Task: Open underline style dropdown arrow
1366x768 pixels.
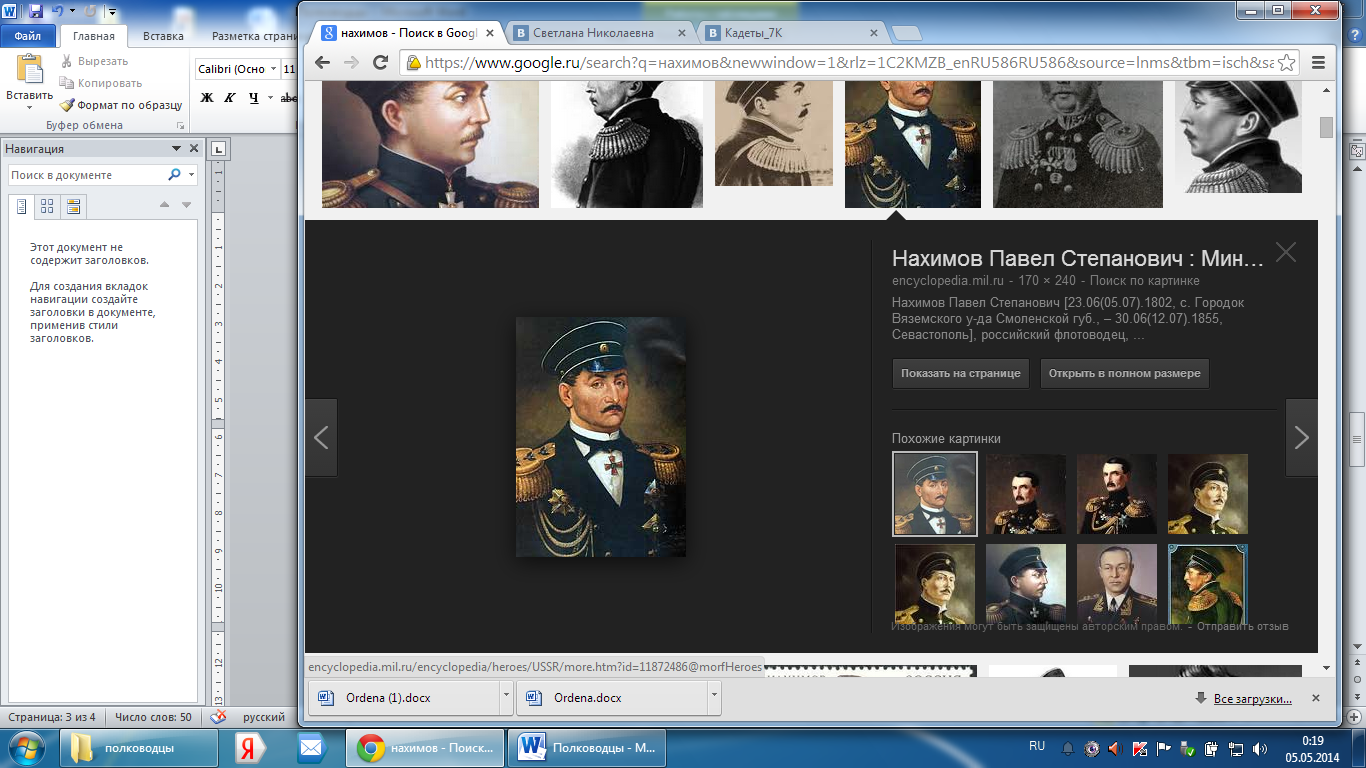Action: 269,97
